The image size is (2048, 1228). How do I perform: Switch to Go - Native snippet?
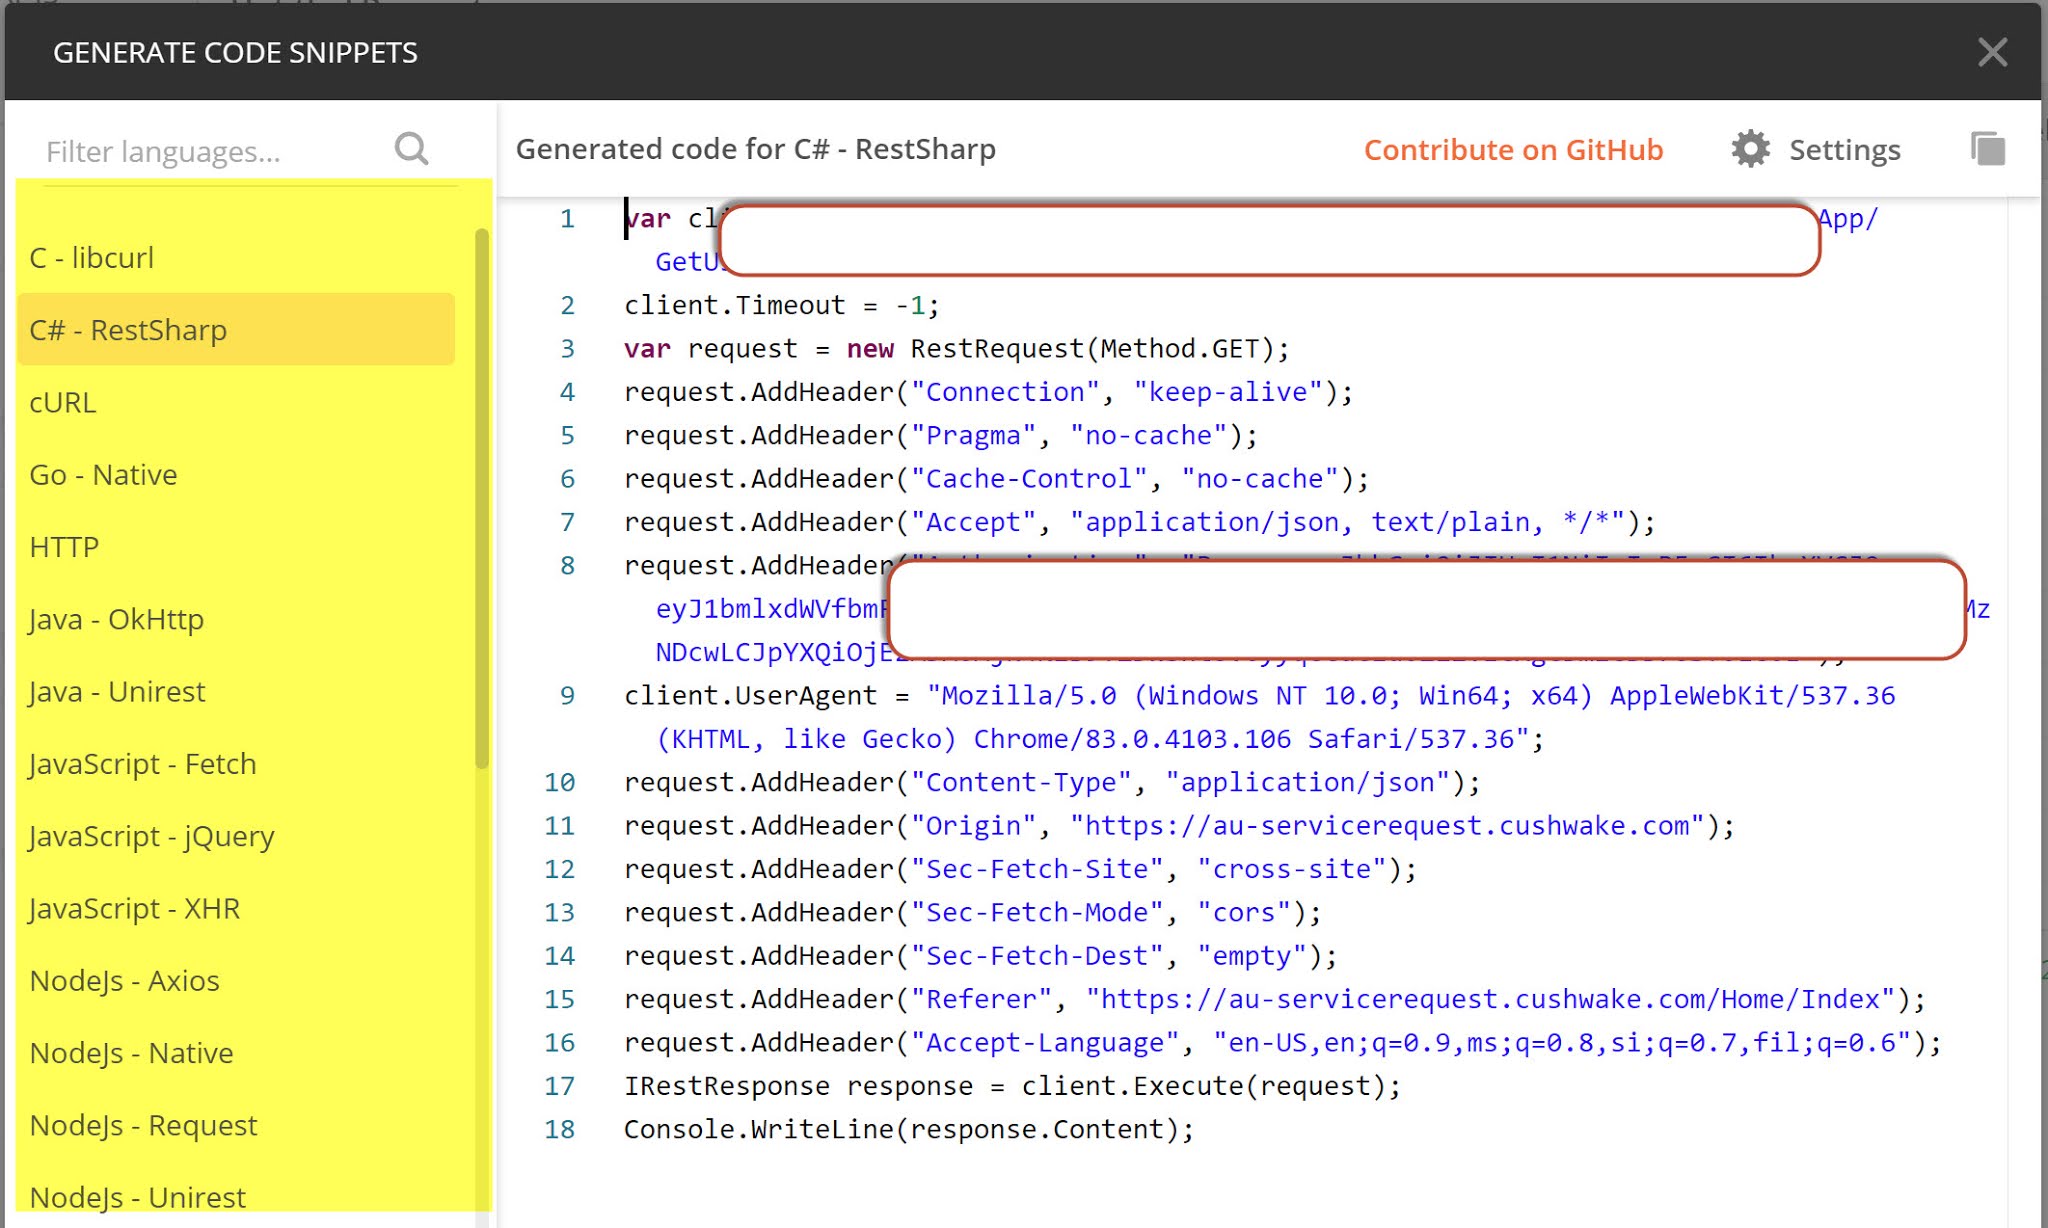tap(103, 474)
